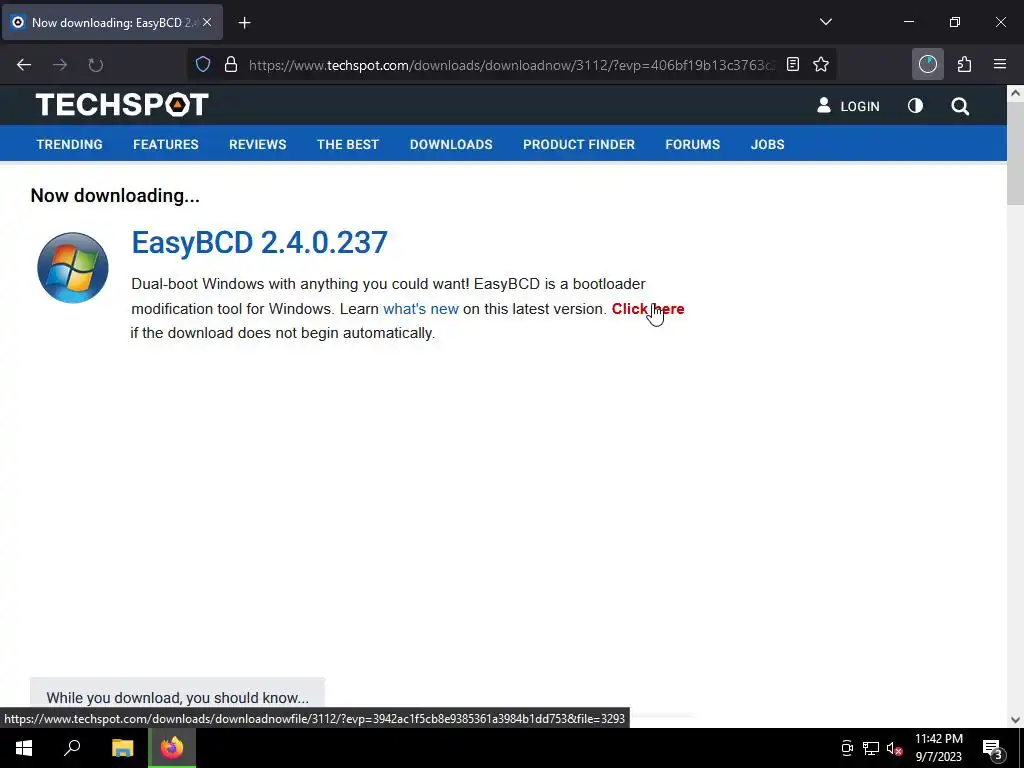
Task: Open the FORUMS menu
Action: pos(692,144)
